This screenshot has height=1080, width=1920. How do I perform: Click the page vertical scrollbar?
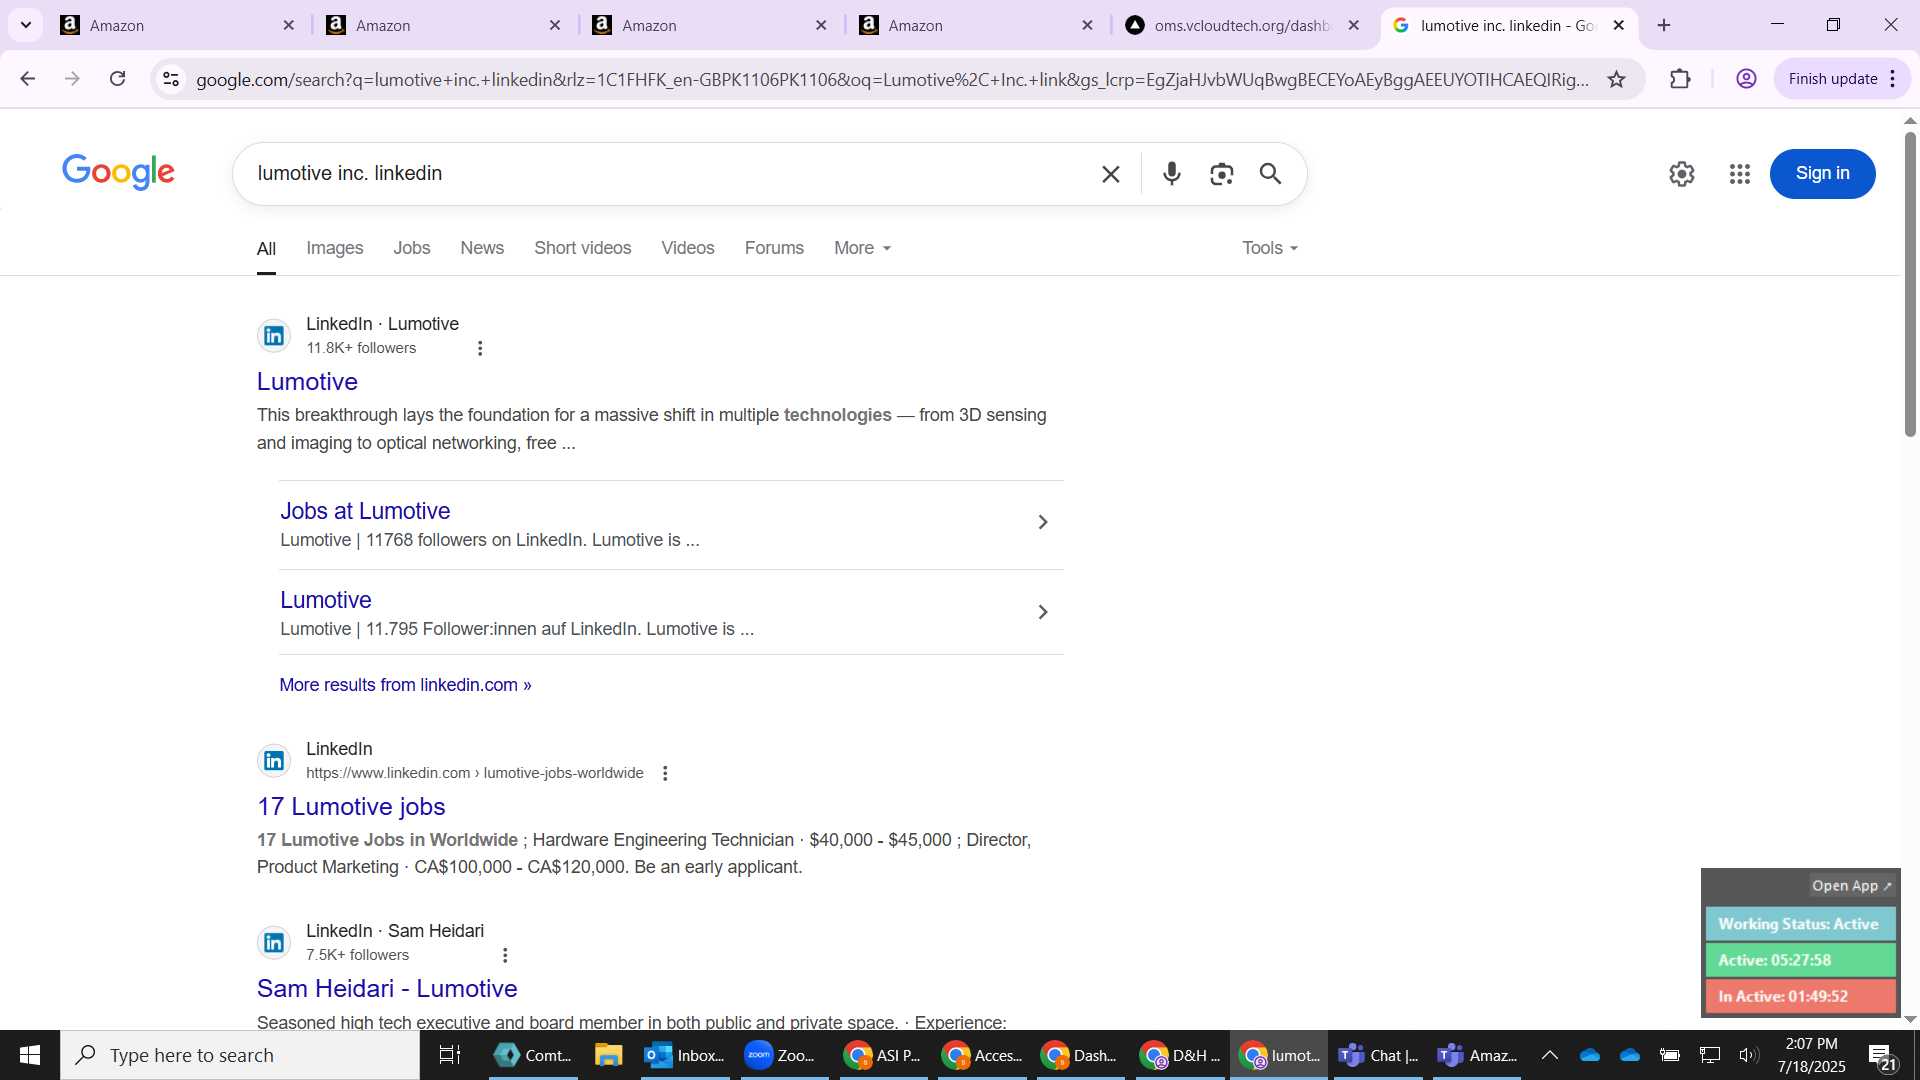(x=1910, y=285)
